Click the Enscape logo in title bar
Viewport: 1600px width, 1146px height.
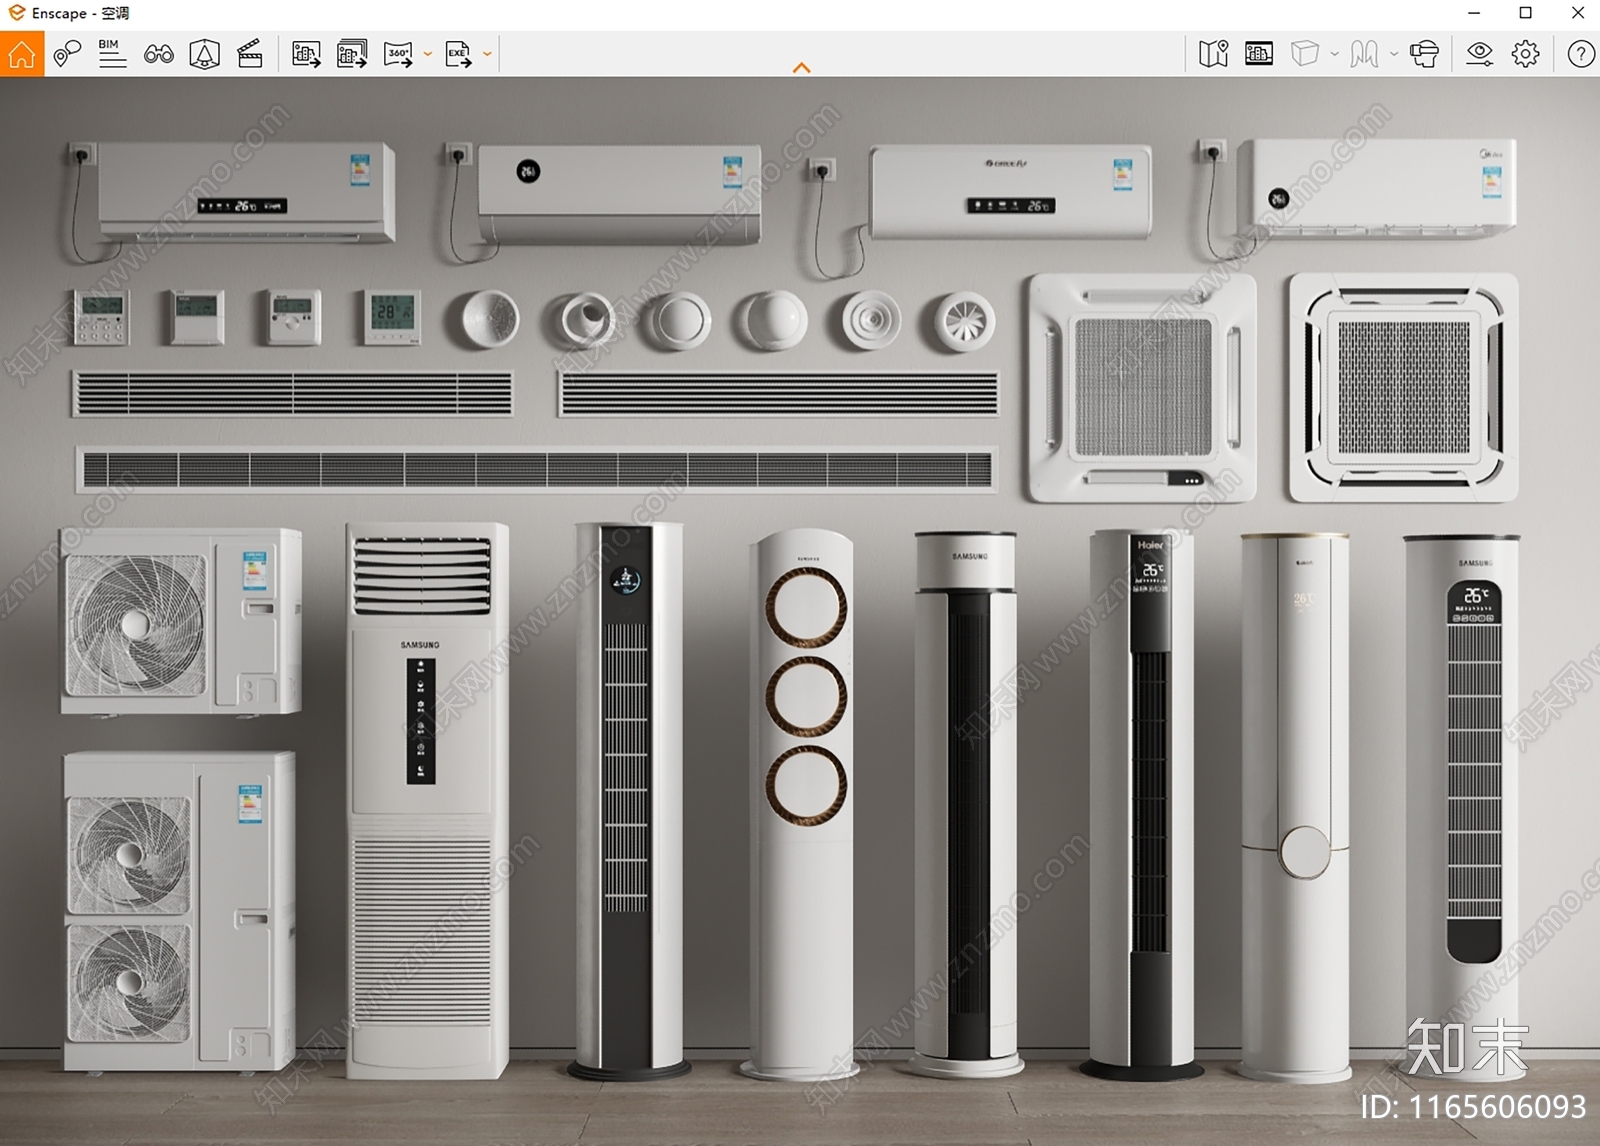[x=16, y=13]
